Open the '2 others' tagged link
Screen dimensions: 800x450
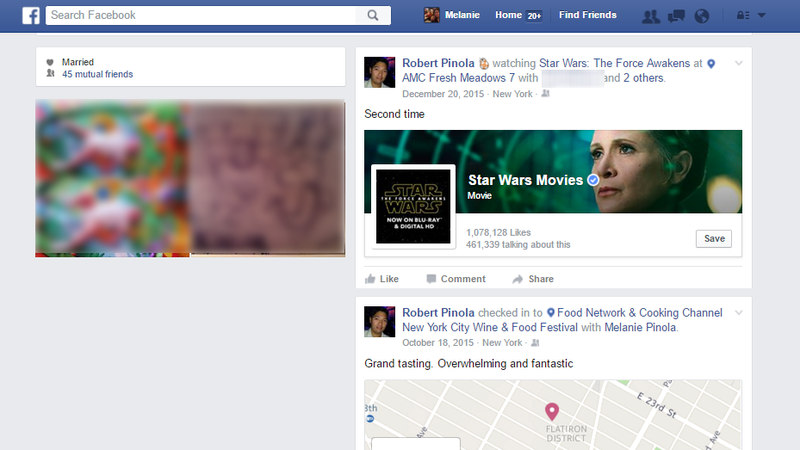point(643,78)
